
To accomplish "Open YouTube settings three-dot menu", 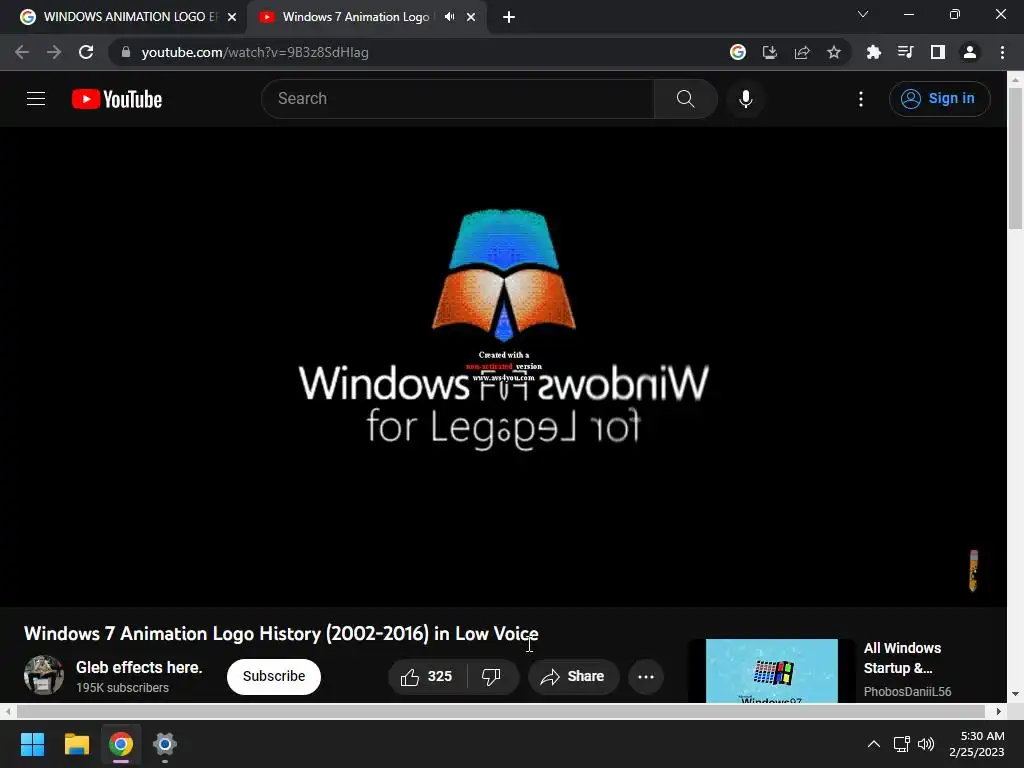I will tap(861, 99).
